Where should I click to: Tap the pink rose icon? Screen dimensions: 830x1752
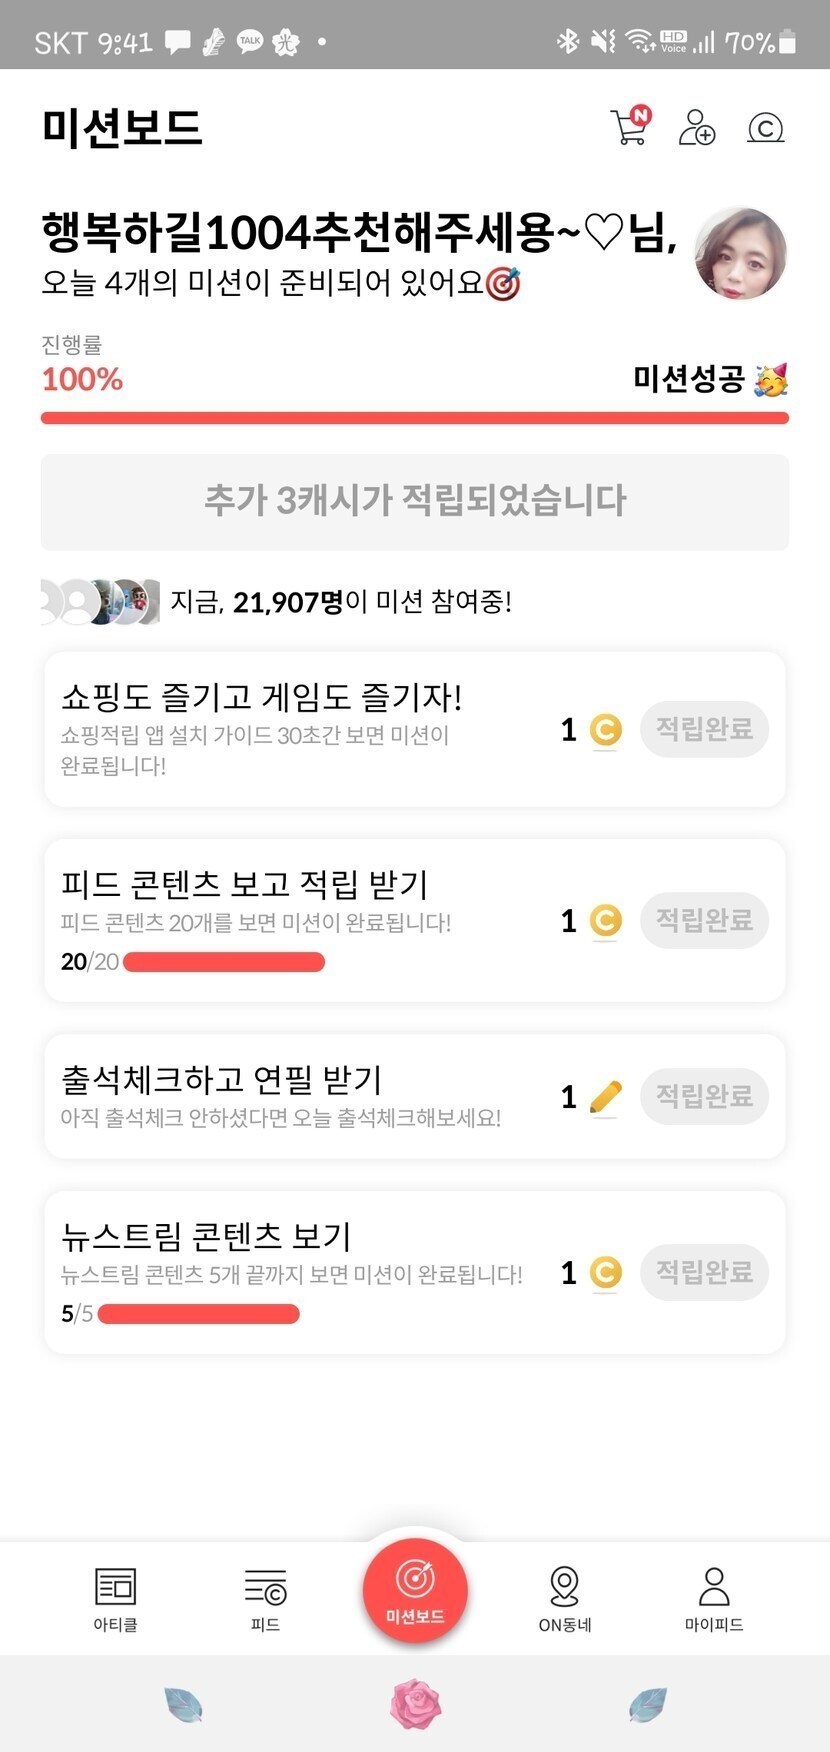(415, 1705)
